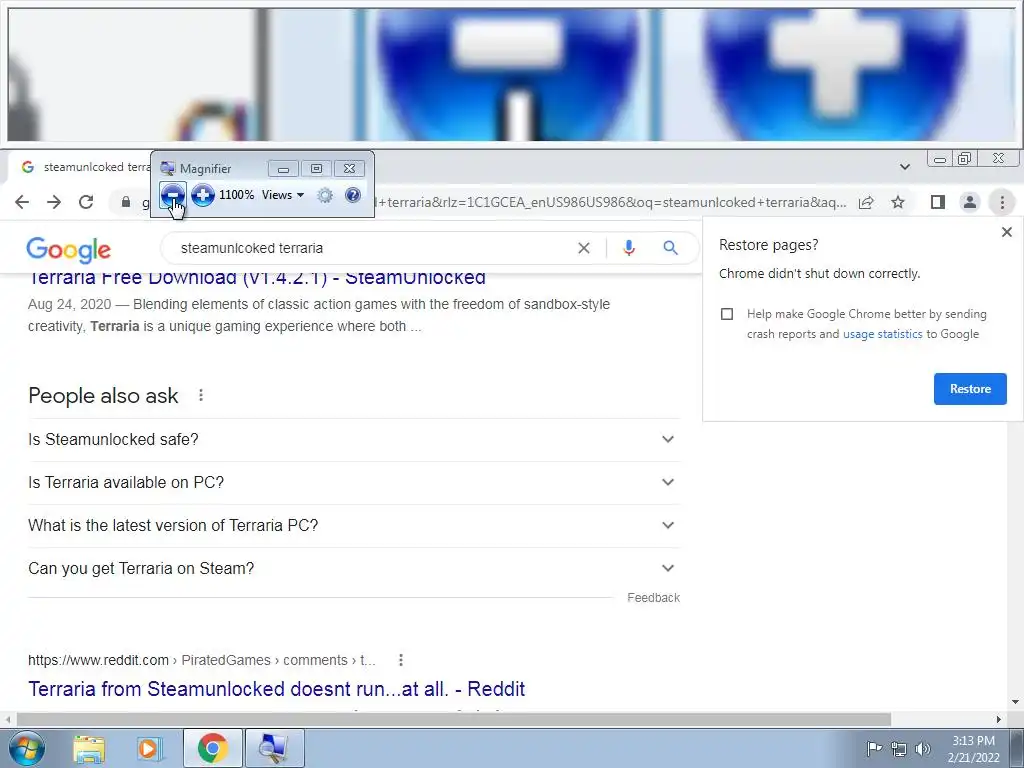Open options for the reddit.com result
The image size is (1024, 768).
click(x=401, y=660)
